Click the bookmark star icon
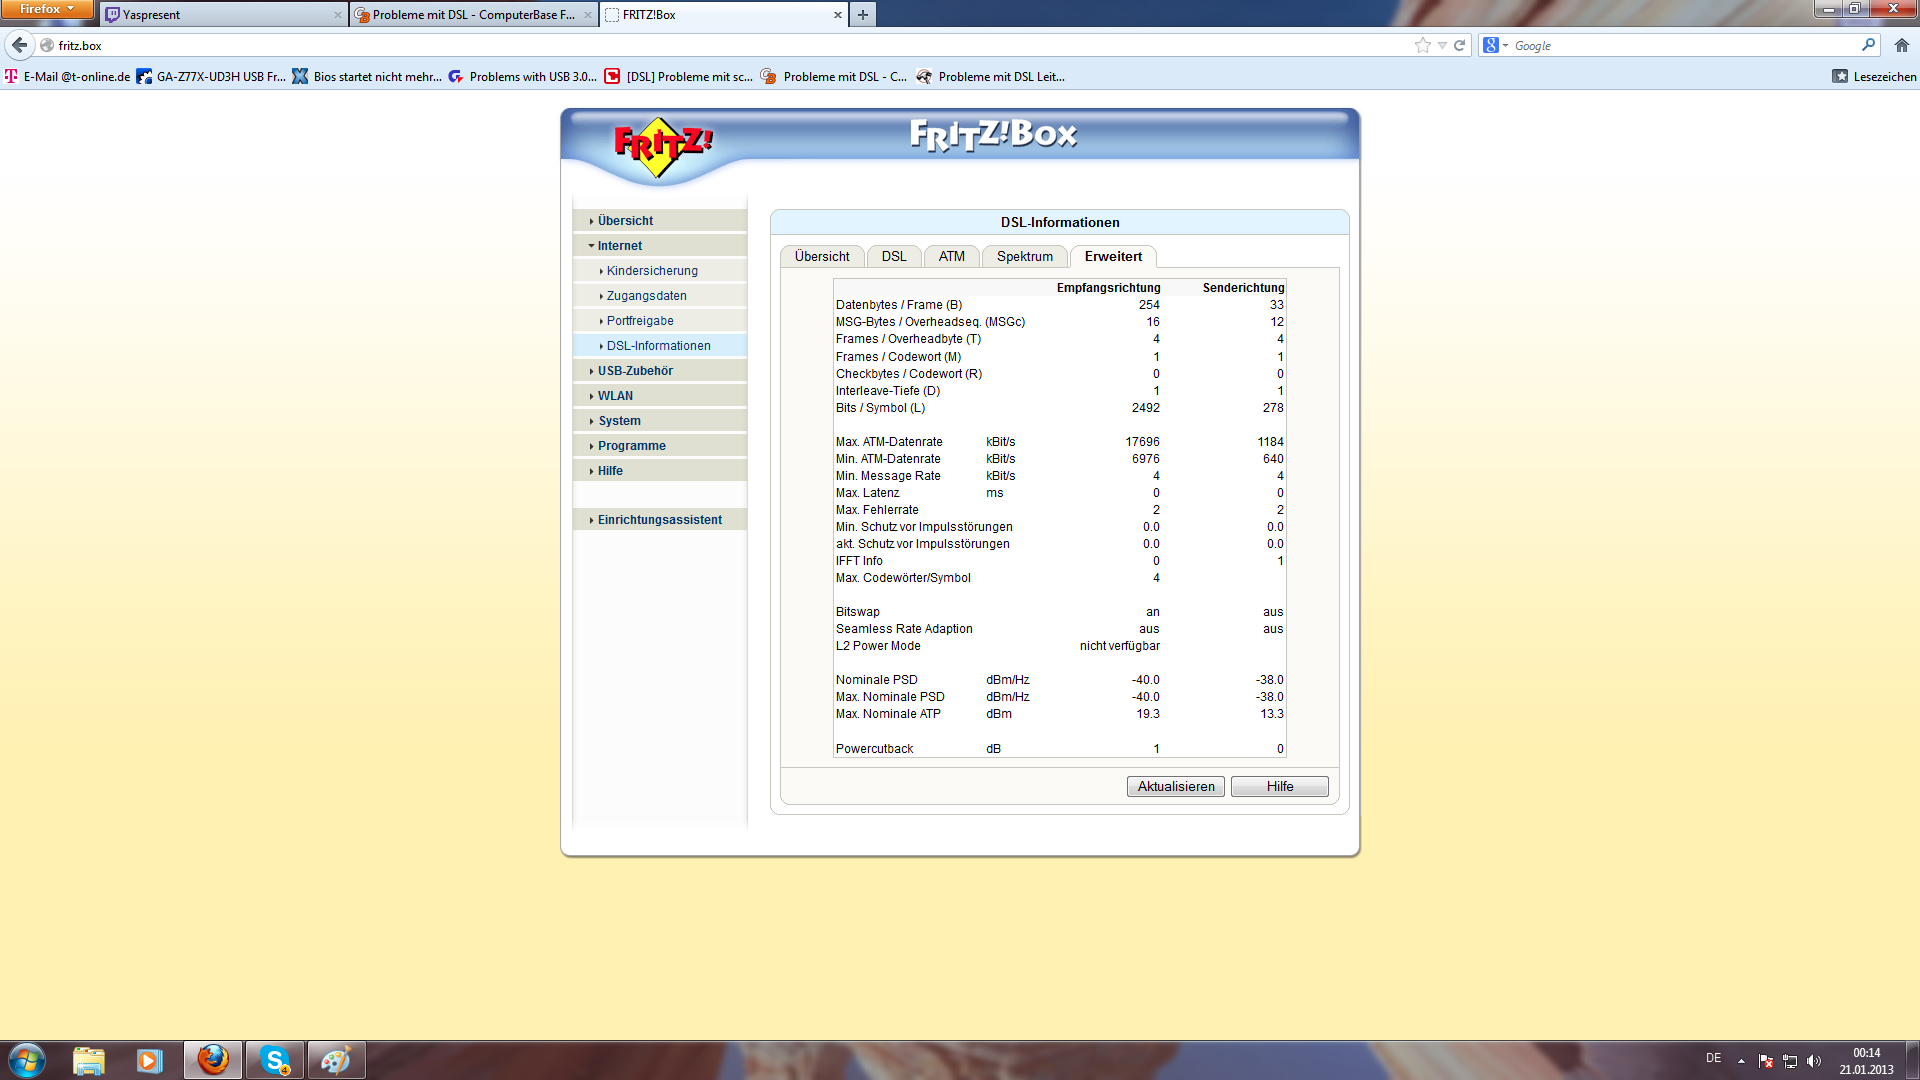 pyautogui.click(x=1422, y=45)
